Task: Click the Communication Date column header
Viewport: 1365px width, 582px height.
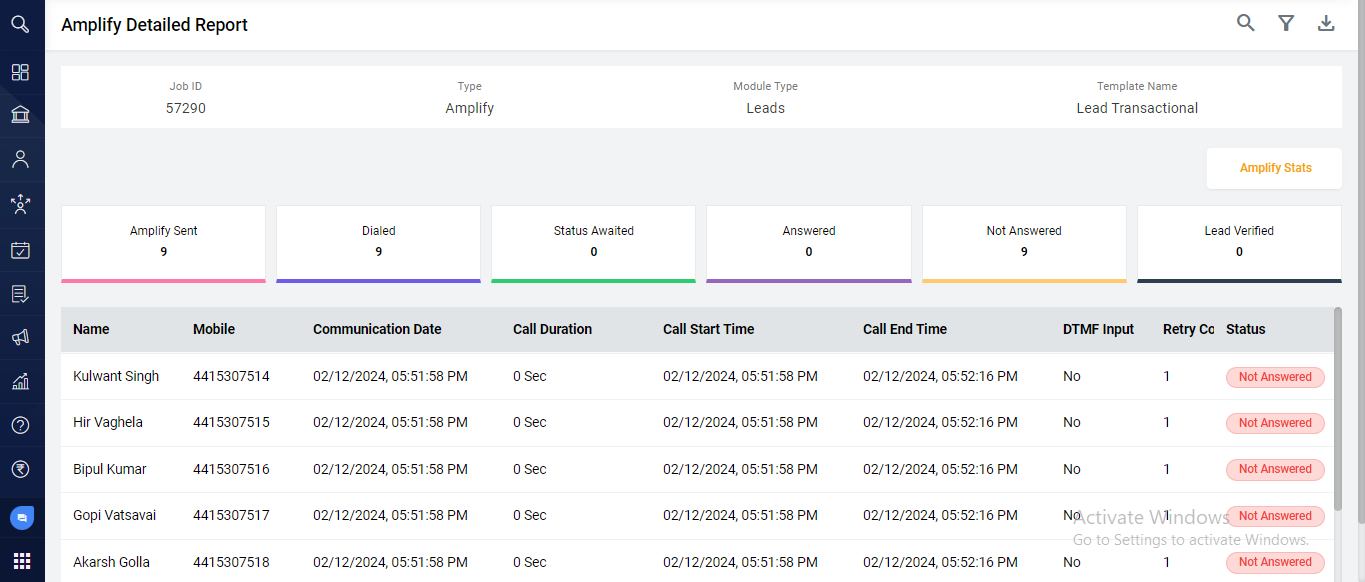Action: (x=377, y=329)
